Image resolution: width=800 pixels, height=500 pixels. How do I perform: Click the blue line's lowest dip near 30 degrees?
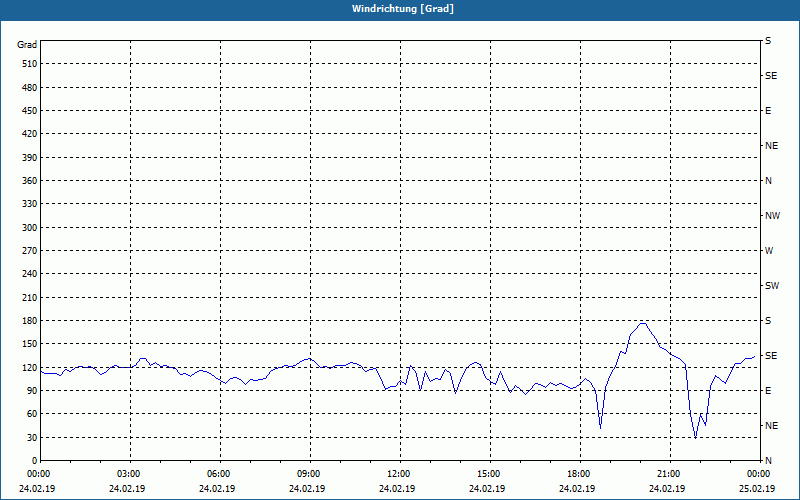[x=695, y=437]
